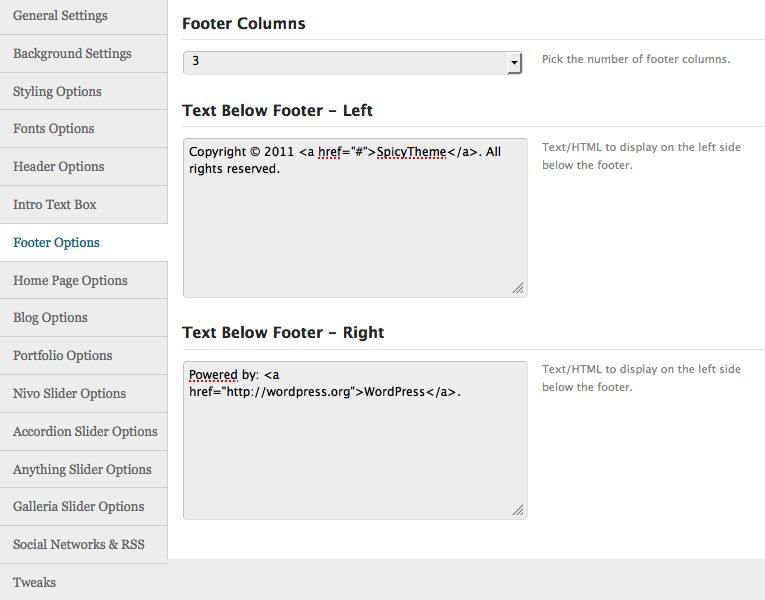
Task: Select the Footer Options tab
Action: (56, 243)
